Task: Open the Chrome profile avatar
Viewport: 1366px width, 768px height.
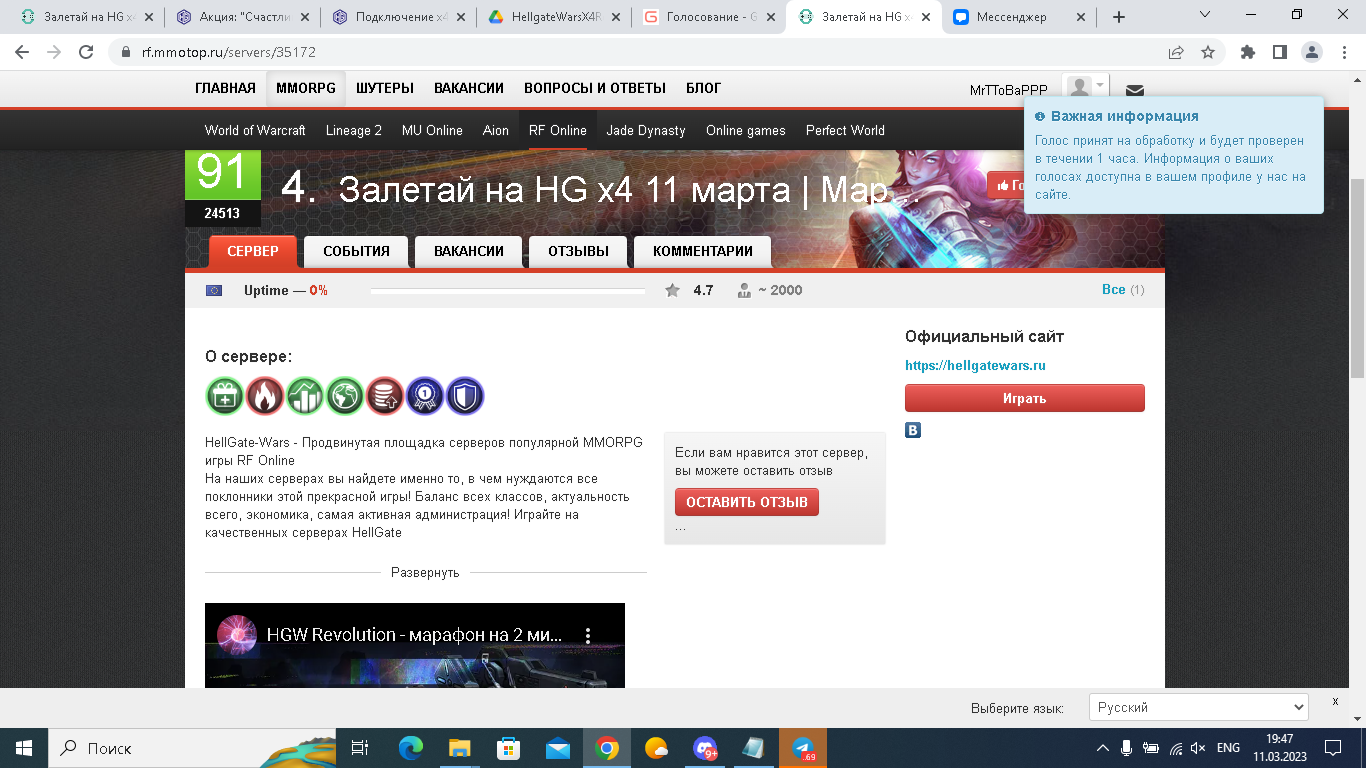Action: (1311, 52)
